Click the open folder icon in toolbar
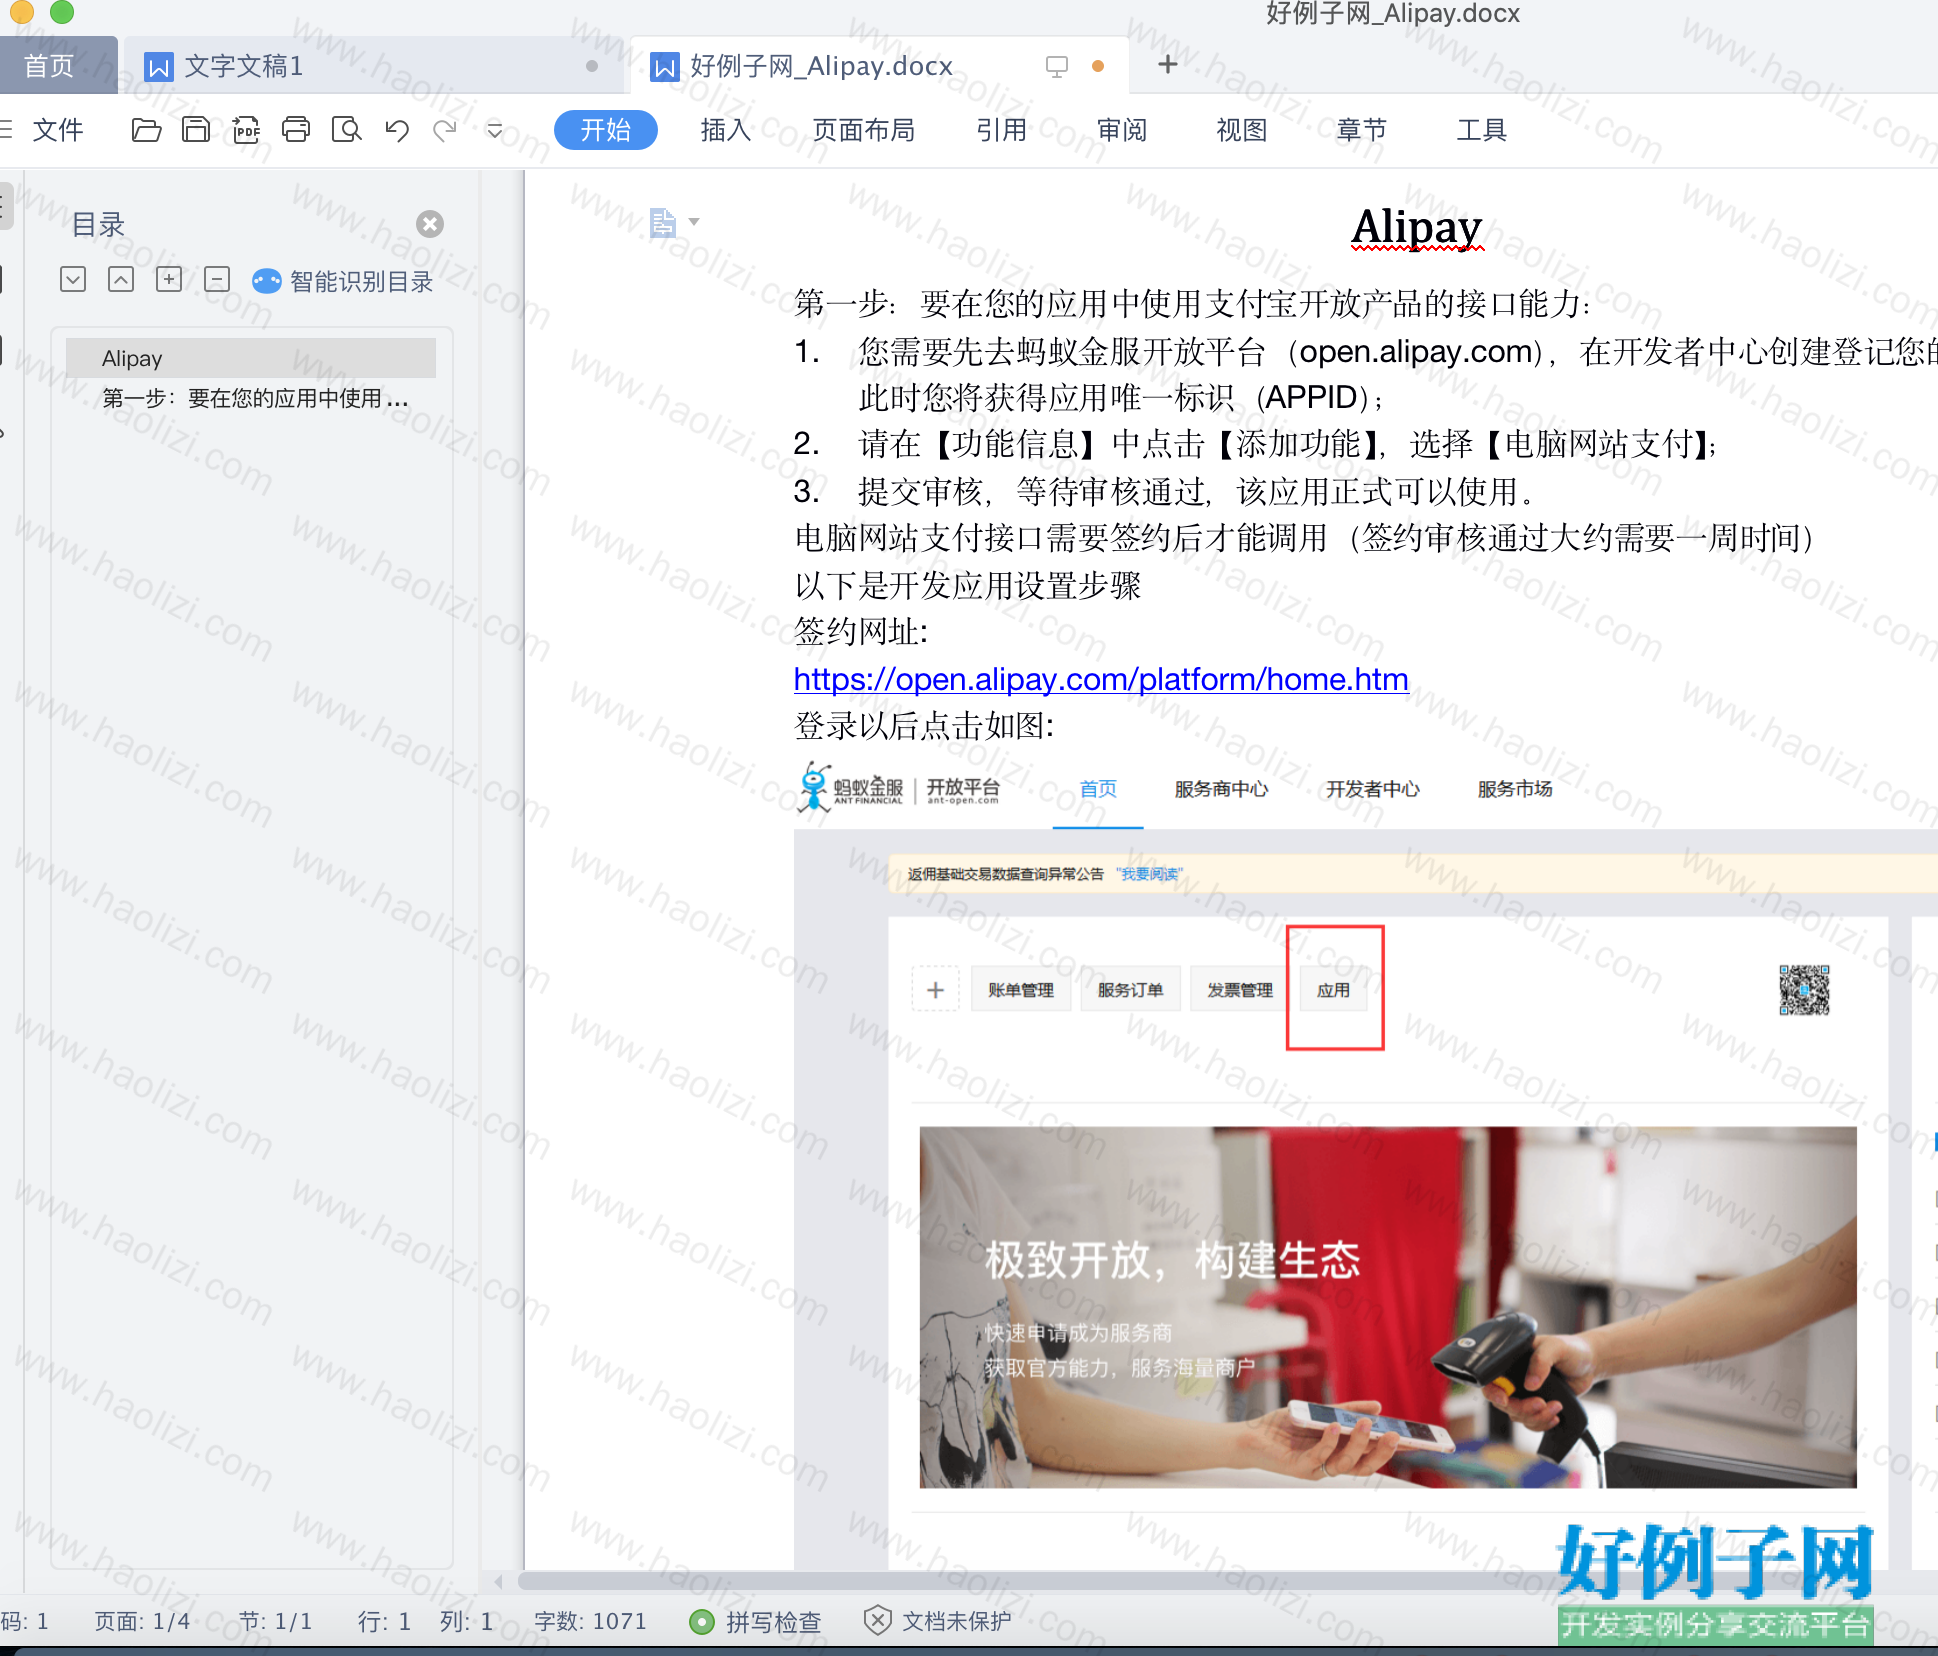This screenshot has height=1656, width=1938. pyautogui.click(x=146, y=130)
